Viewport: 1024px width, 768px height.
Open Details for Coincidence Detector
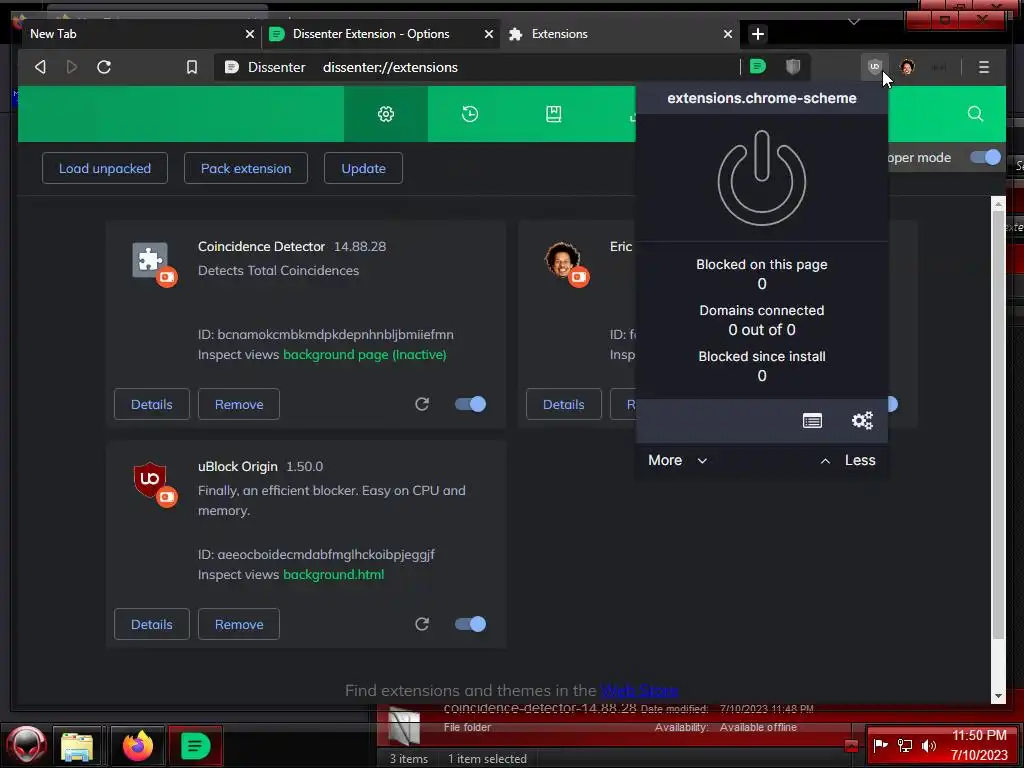point(152,404)
